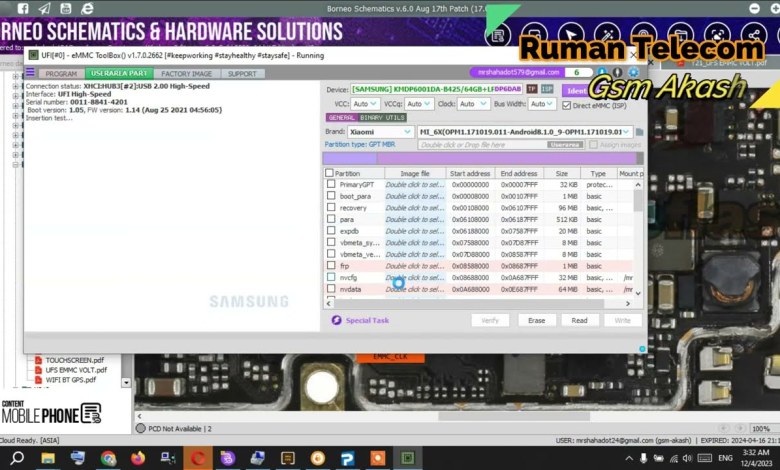Check the recovery partition box
This screenshot has height=470, width=780.
pos(331,207)
